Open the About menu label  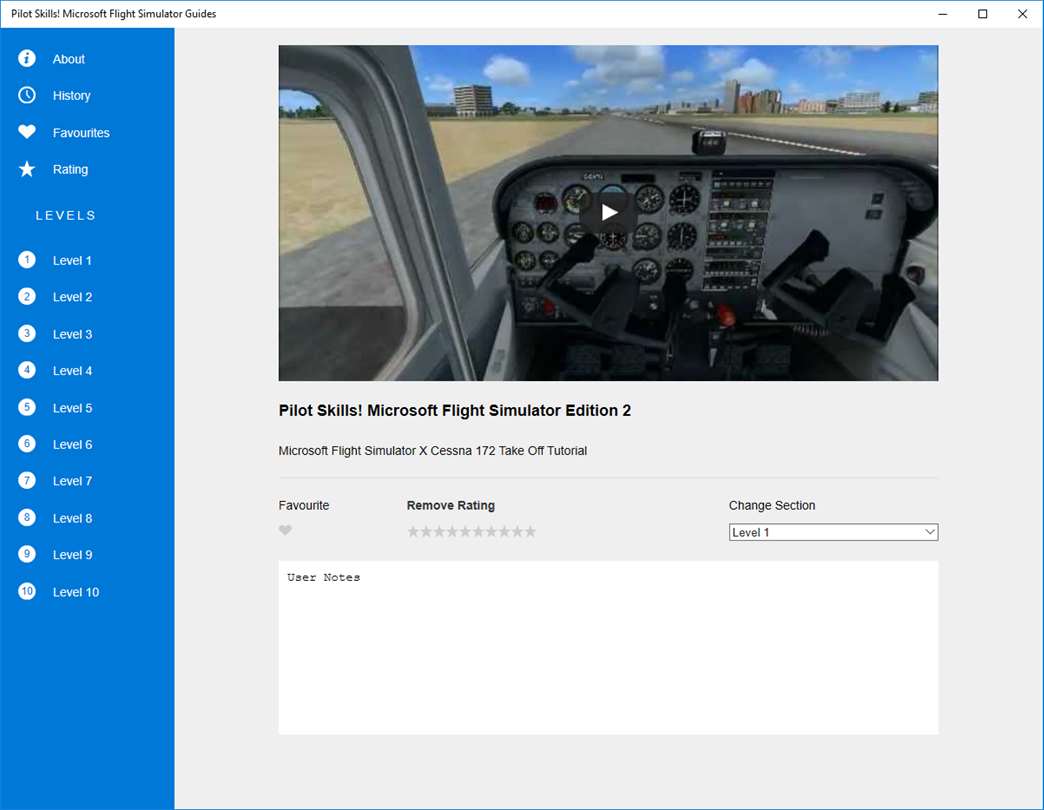(x=69, y=59)
